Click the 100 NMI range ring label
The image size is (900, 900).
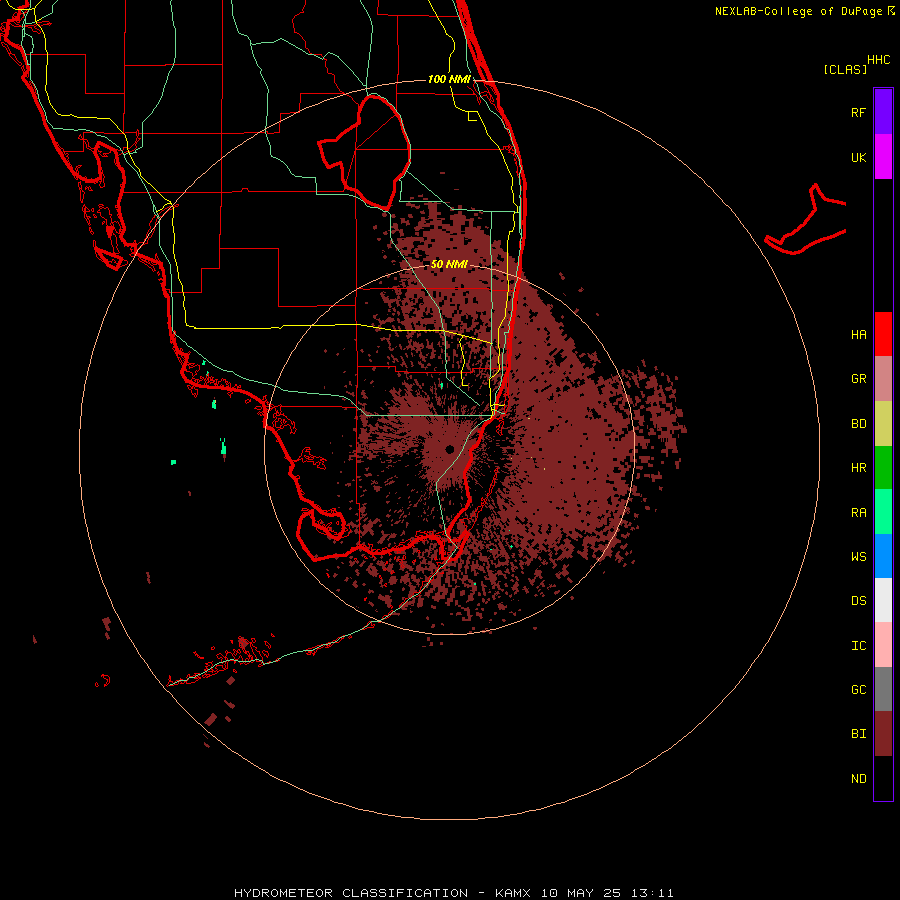(449, 79)
